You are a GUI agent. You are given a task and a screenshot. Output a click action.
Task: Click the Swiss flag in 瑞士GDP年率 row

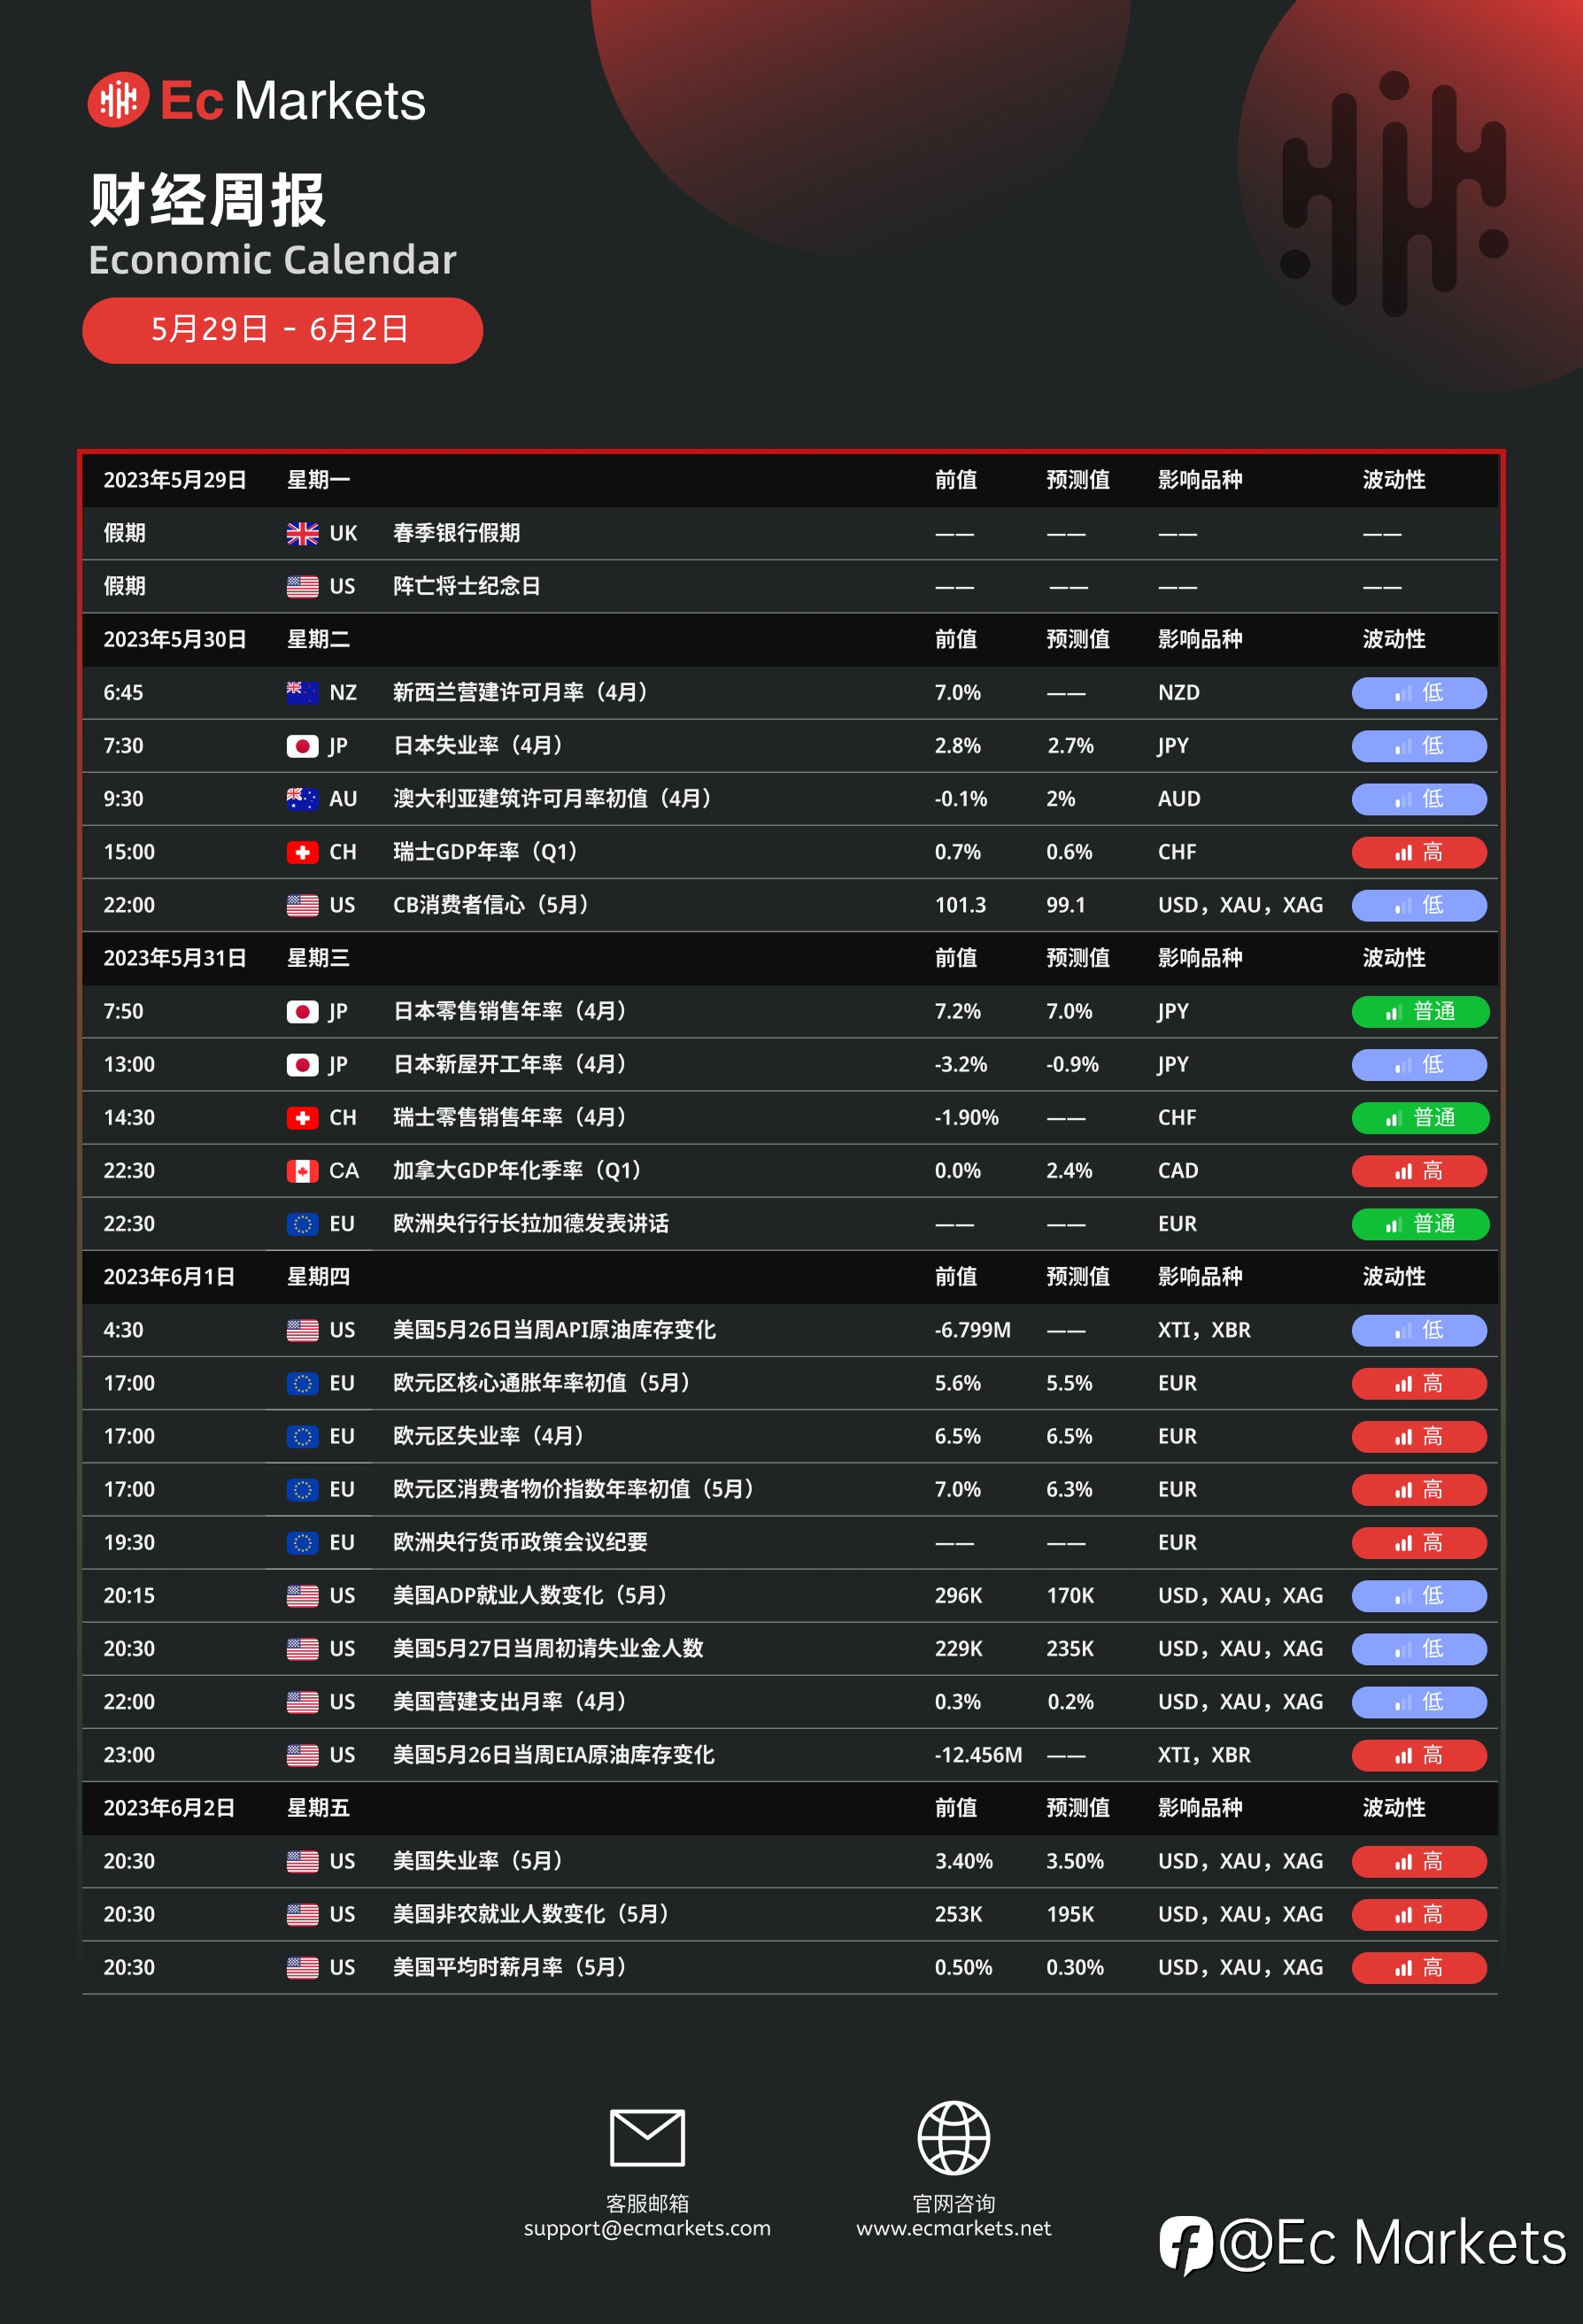tap(302, 852)
